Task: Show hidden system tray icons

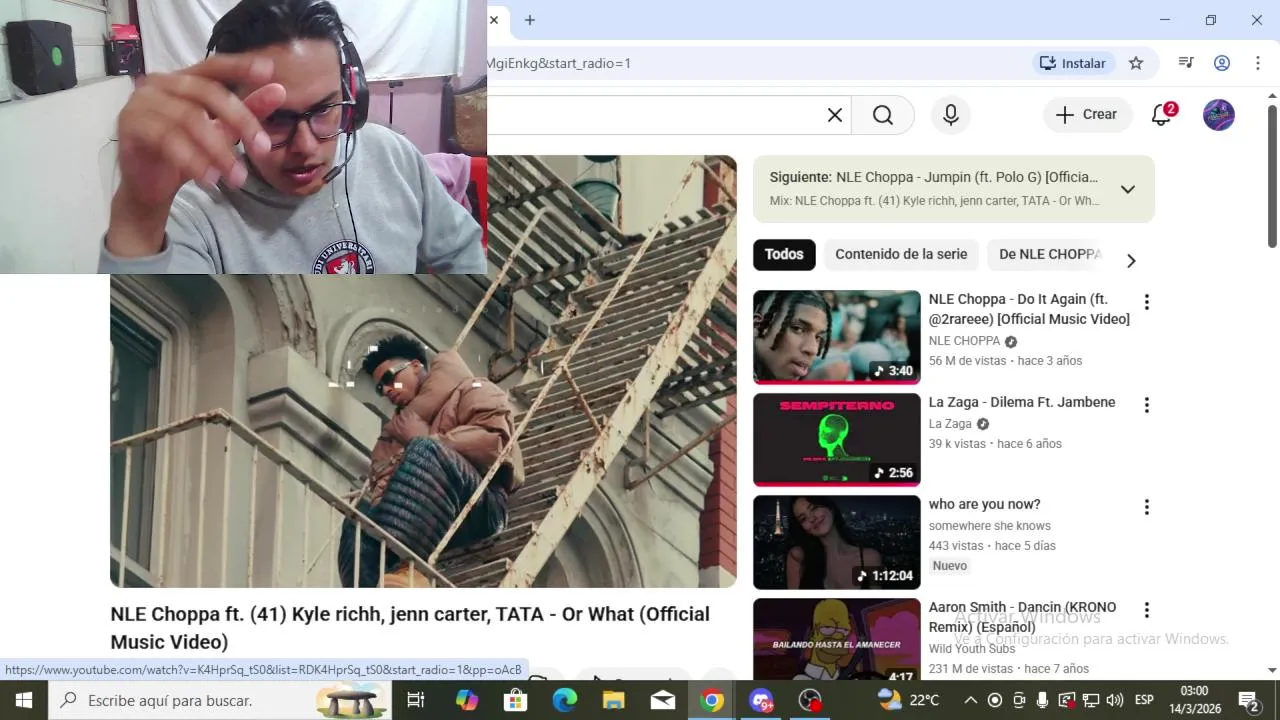Action: [x=971, y=700]
